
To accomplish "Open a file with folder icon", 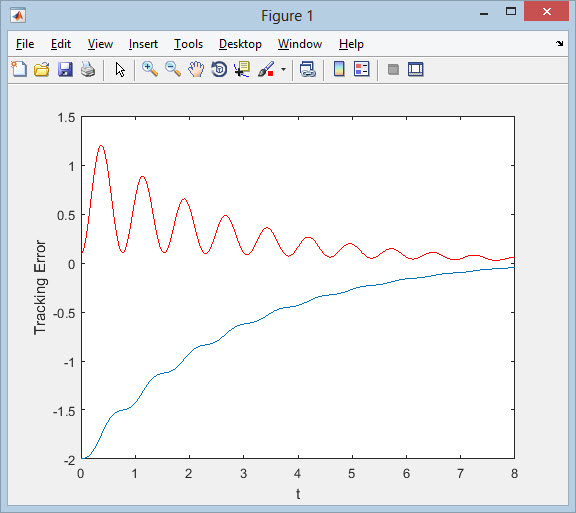I will coord(42,69).
